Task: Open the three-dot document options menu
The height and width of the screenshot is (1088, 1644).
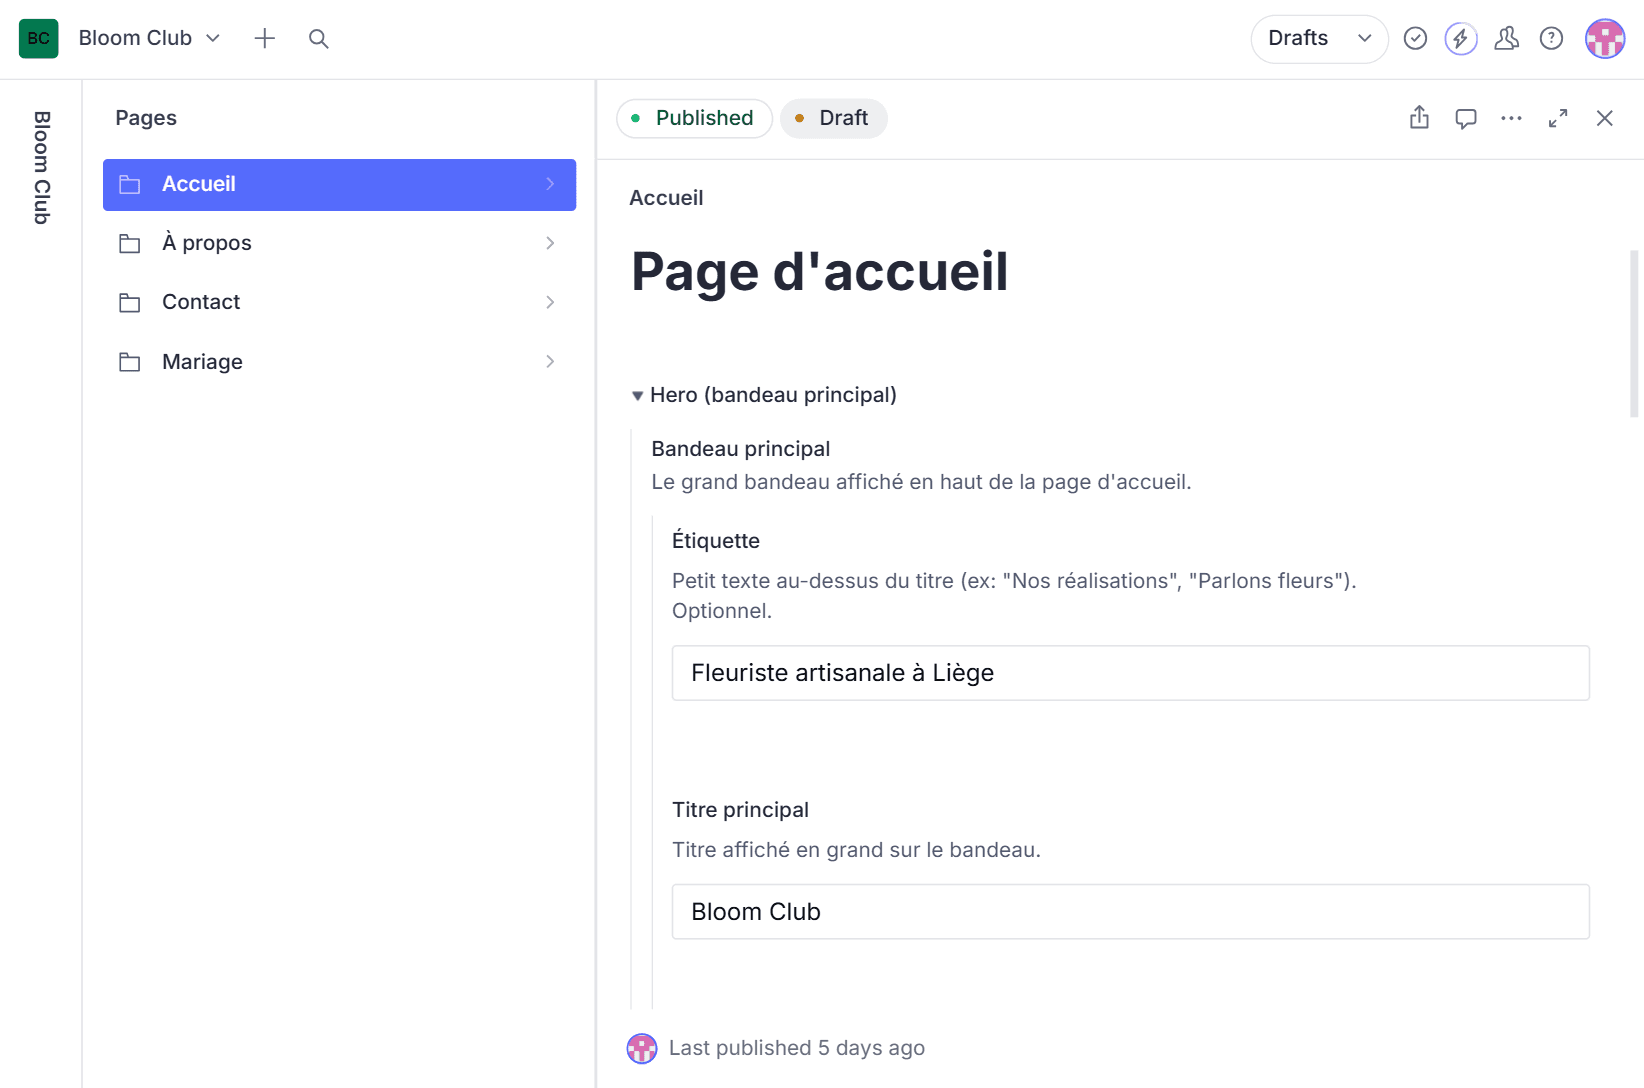Action: click(1511, 118)
